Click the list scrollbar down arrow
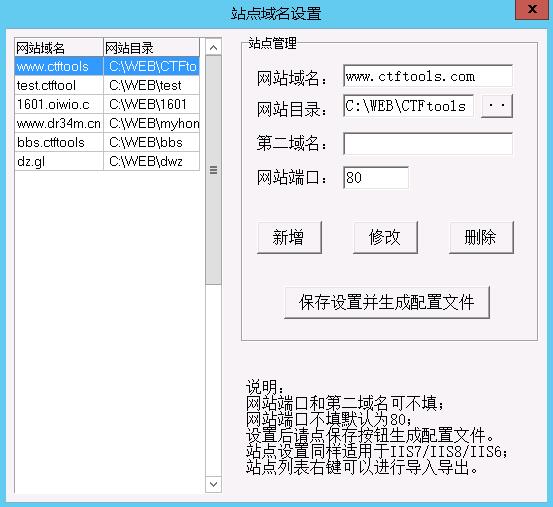The height and width of the screenshot is (507, 553). pos(213,484)
